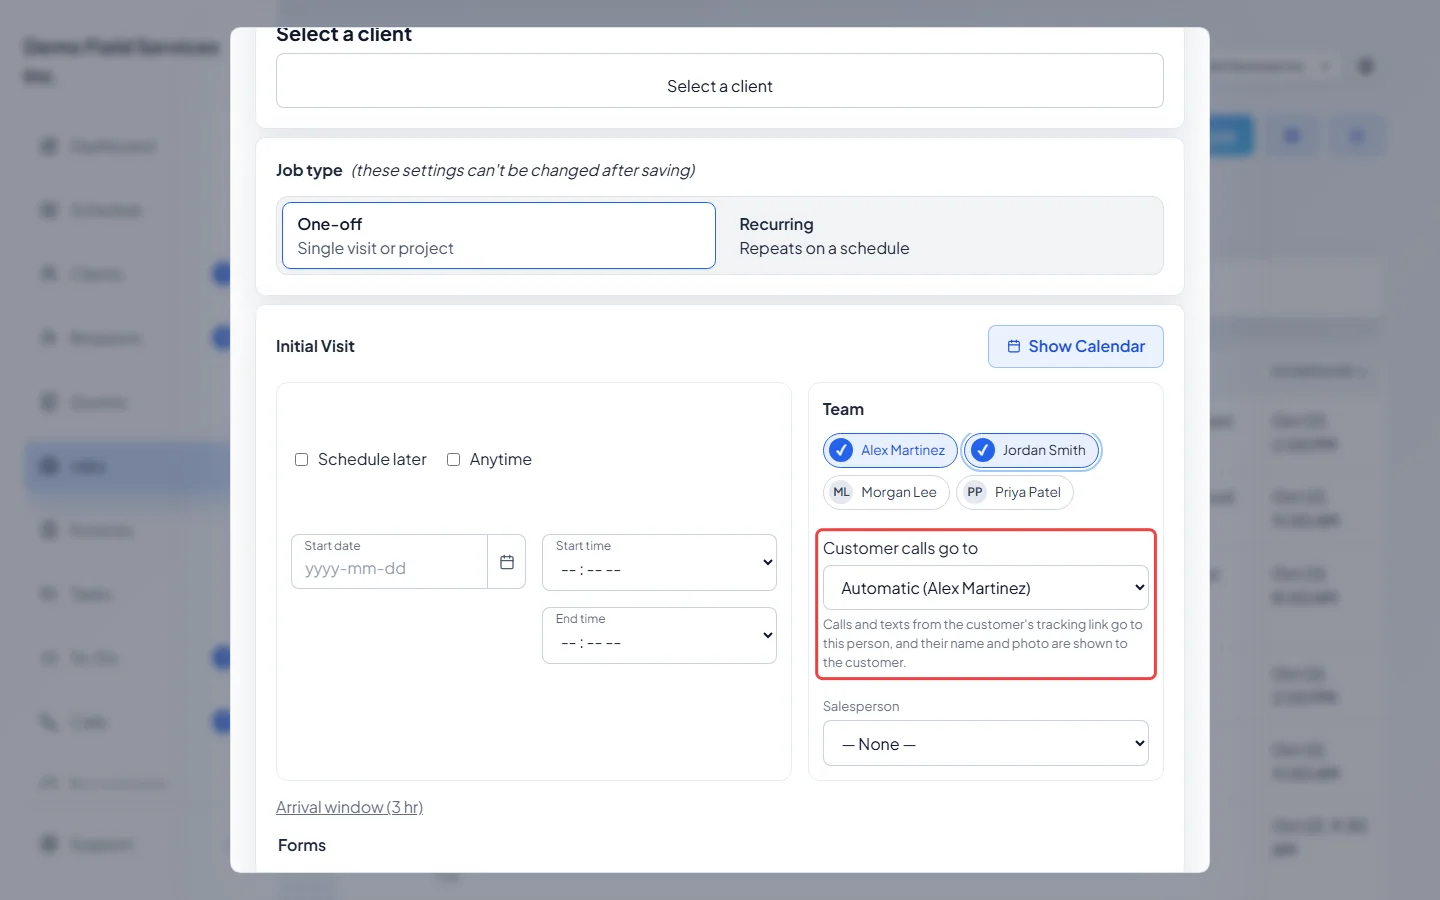
Task: Click the Select a client field
Action: [x=720, y=81]
